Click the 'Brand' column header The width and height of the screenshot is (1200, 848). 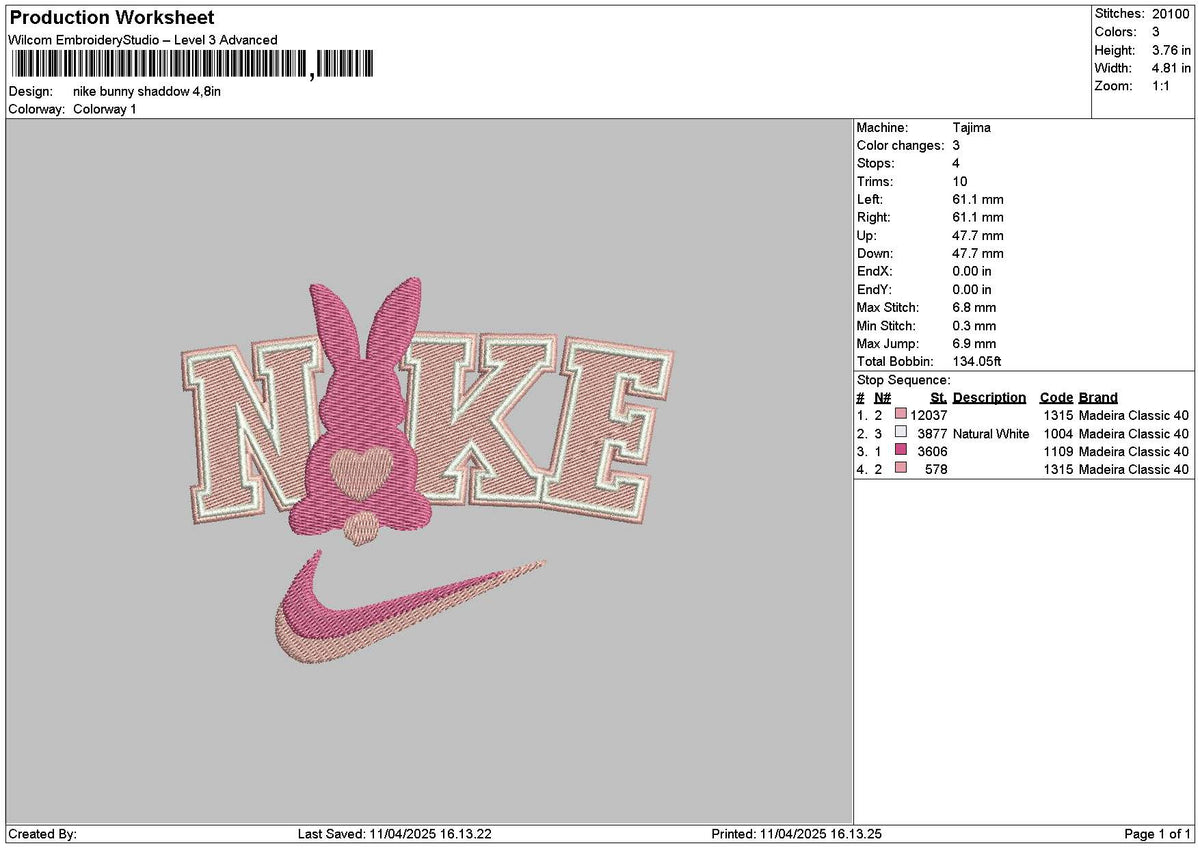1098,398
